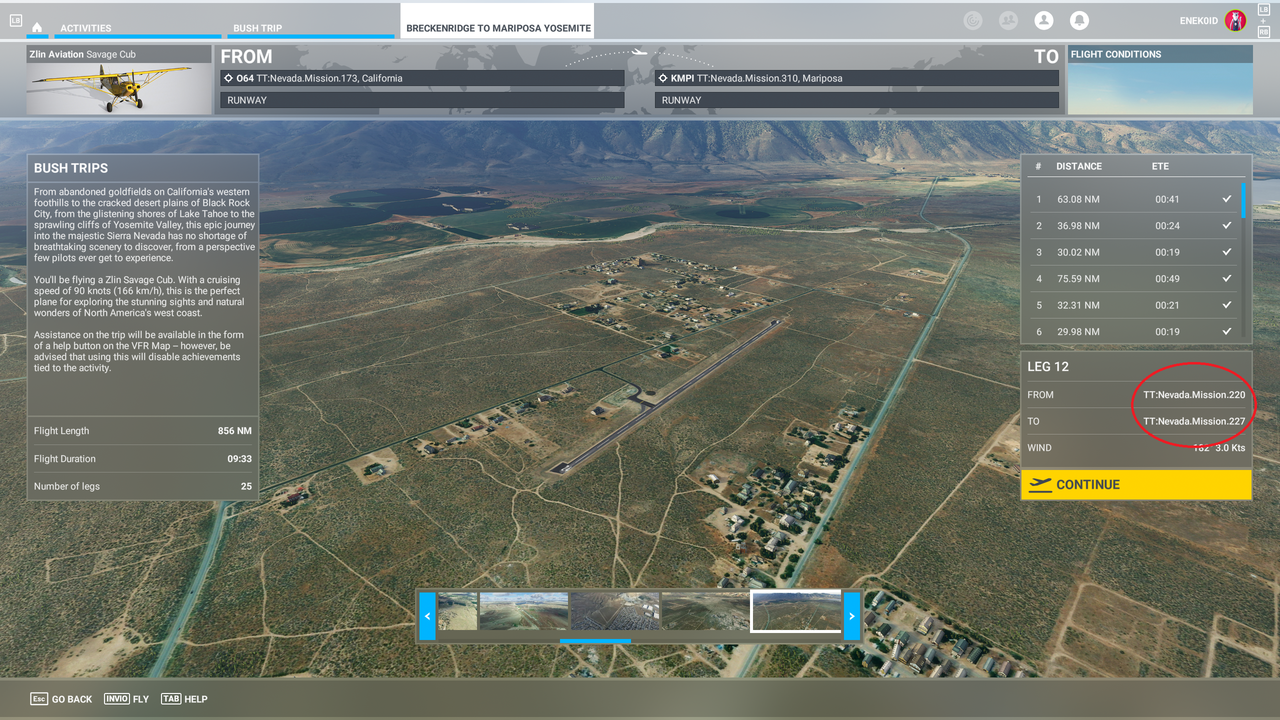Viewport: 1280px width, 720px height.
Task: Click the CONTINUE button
Action: coord(1136,484)
